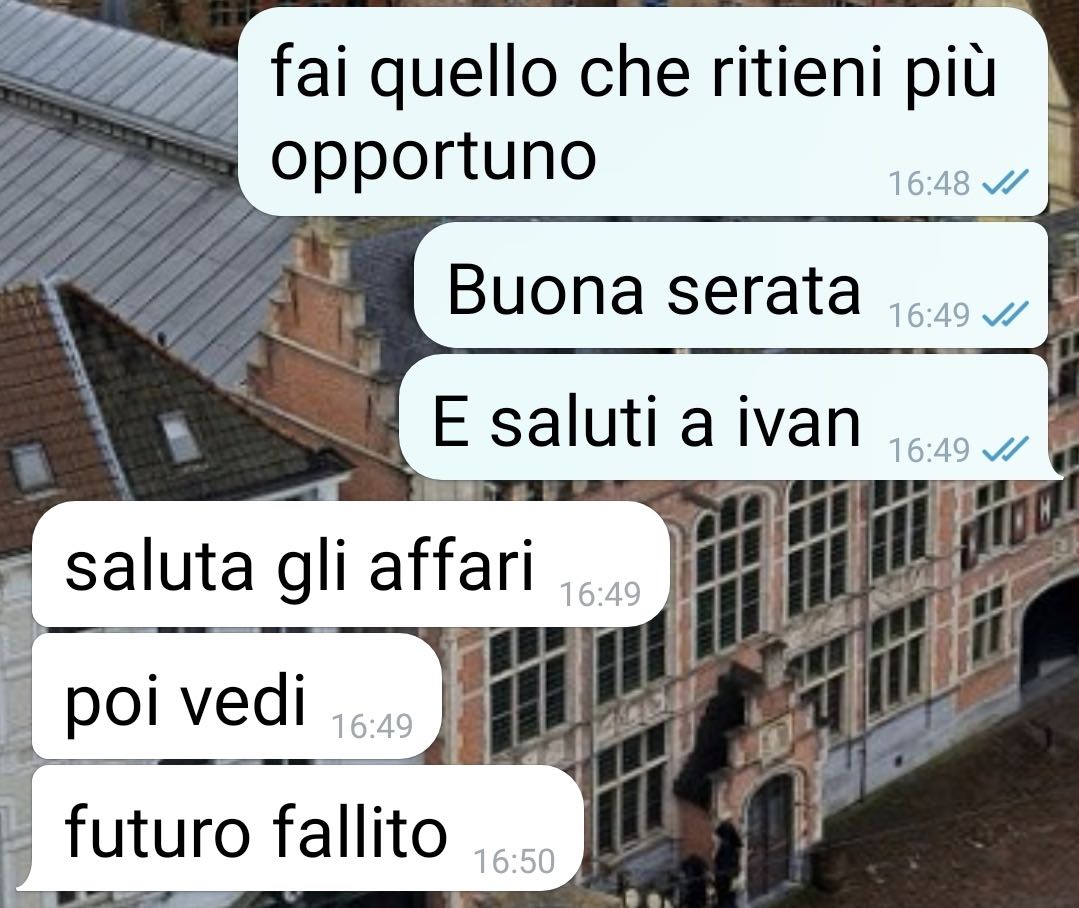Click the 16:49 timestamp of E saluti a ivan
1079x908 pixels.
click(928, 451)
